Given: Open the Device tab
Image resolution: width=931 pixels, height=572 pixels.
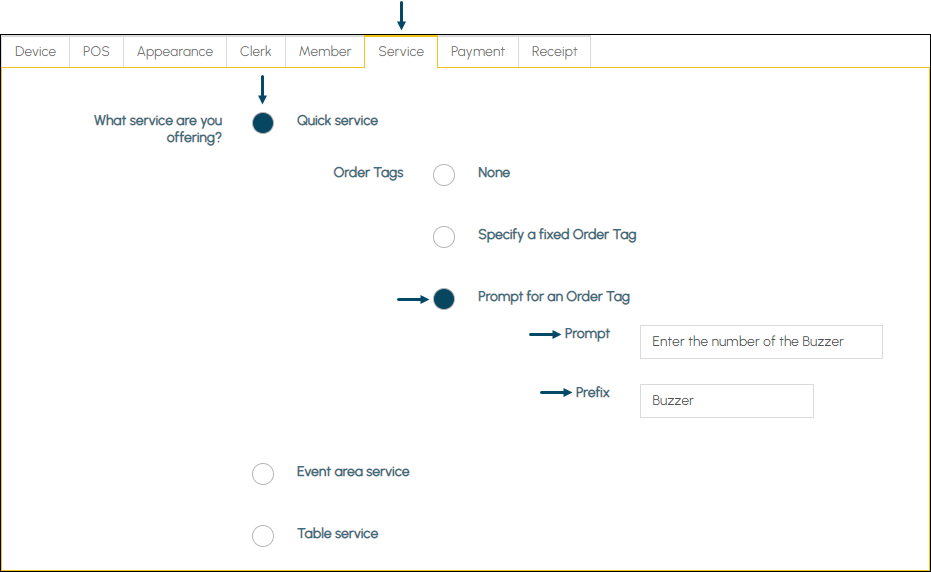Looking at the screenshot, I should [x=36, y=52].
